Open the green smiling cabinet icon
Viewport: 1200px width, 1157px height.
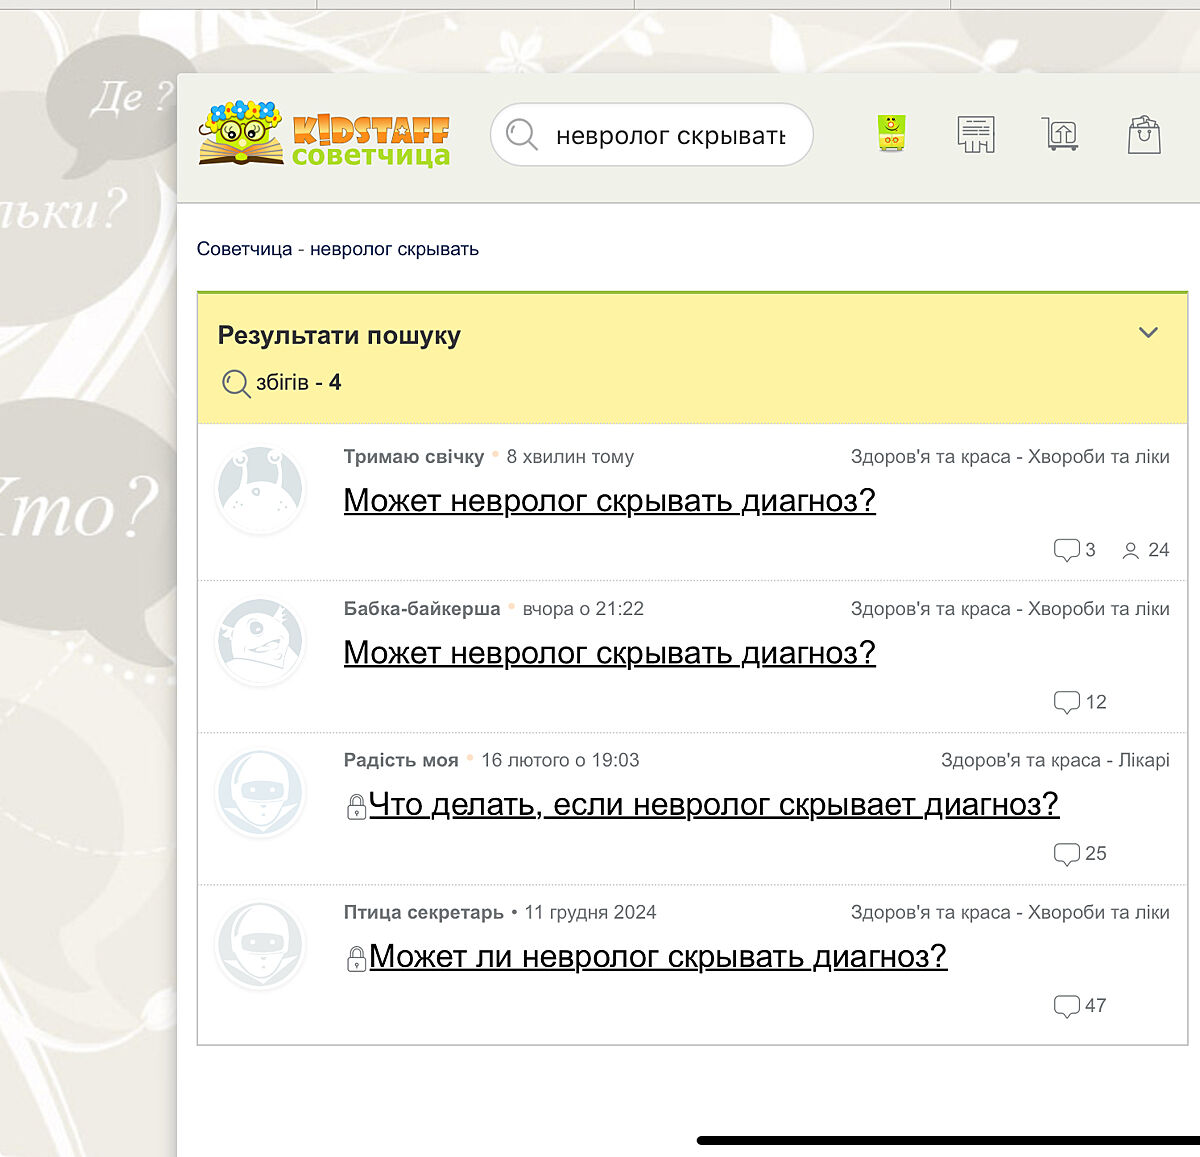891,133
